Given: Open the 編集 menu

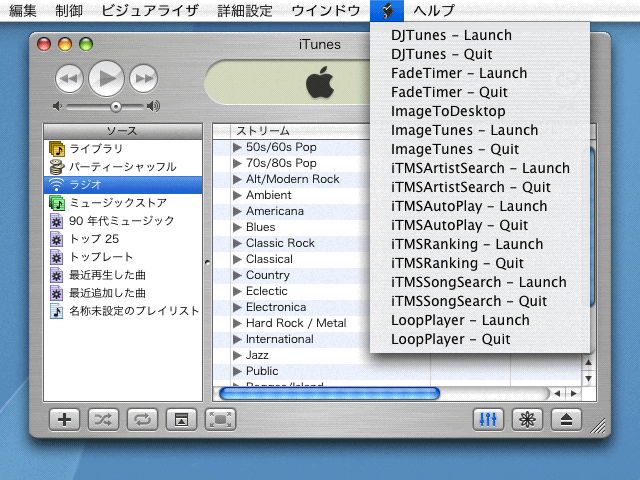Looking at the screenshot, I should click(x=23, y=11).
